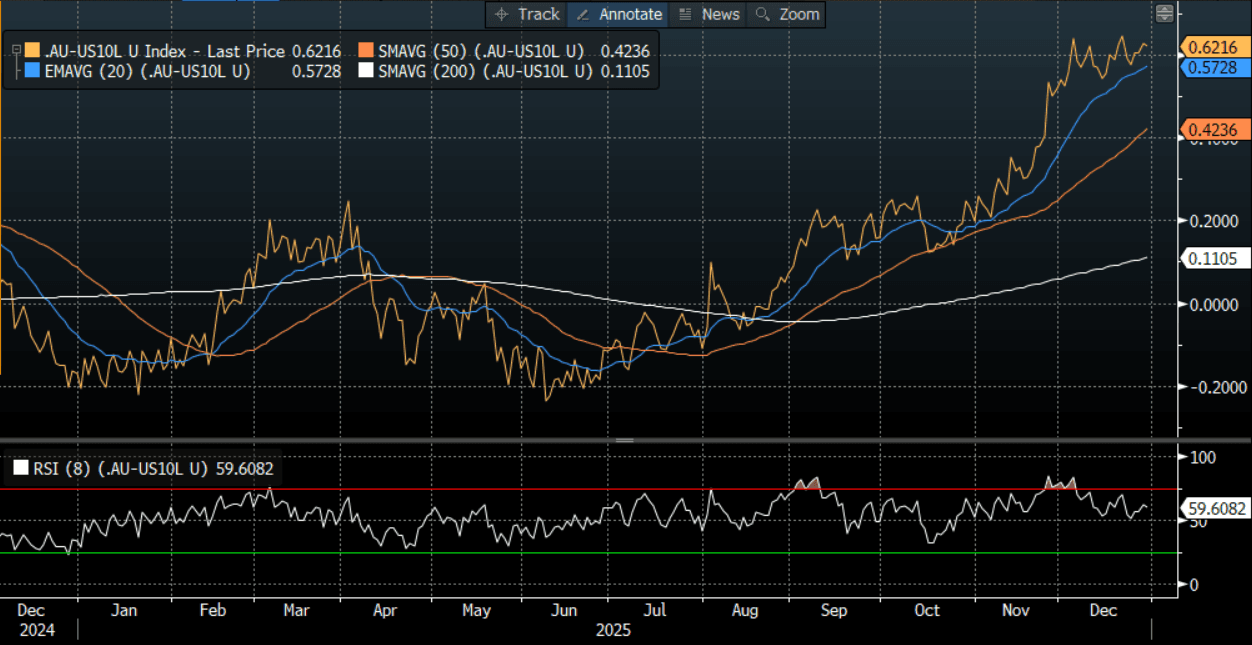The height and width of the screenshot is (645, 1252).
Task: Click the Annotate pencil icon
Action: point(582,14)
